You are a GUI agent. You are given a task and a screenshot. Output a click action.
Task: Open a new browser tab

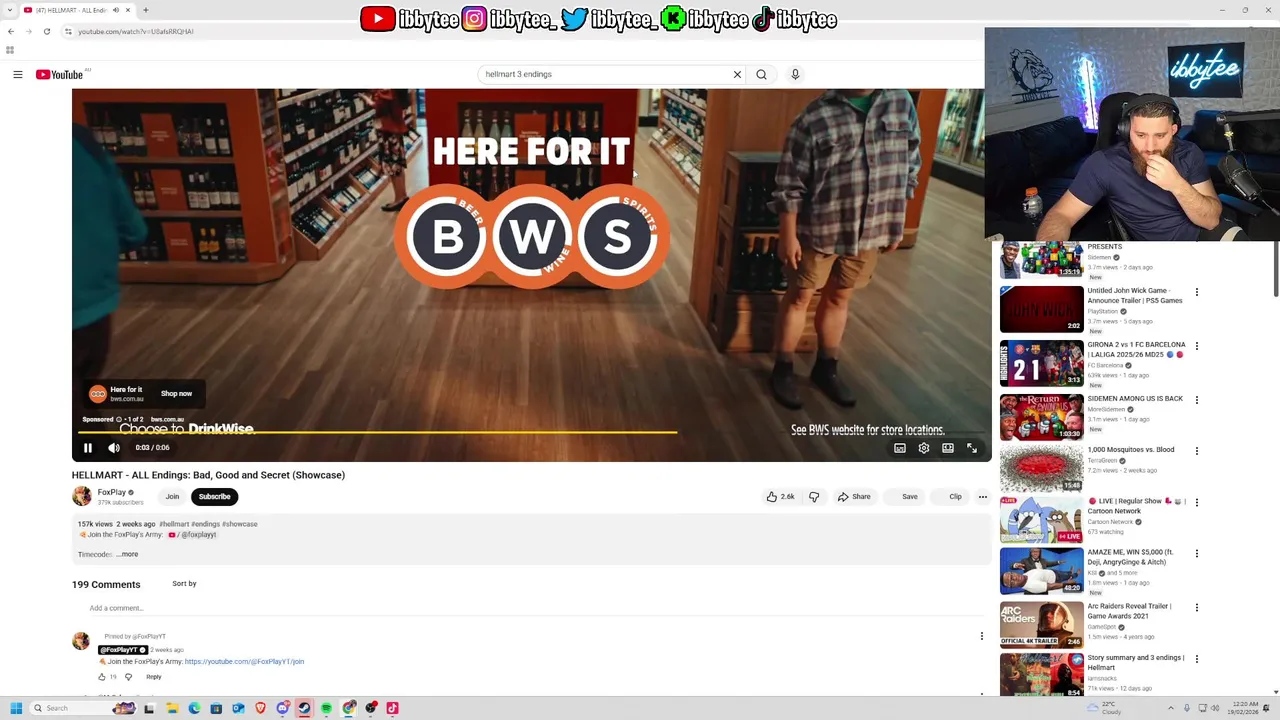[145, 10]
